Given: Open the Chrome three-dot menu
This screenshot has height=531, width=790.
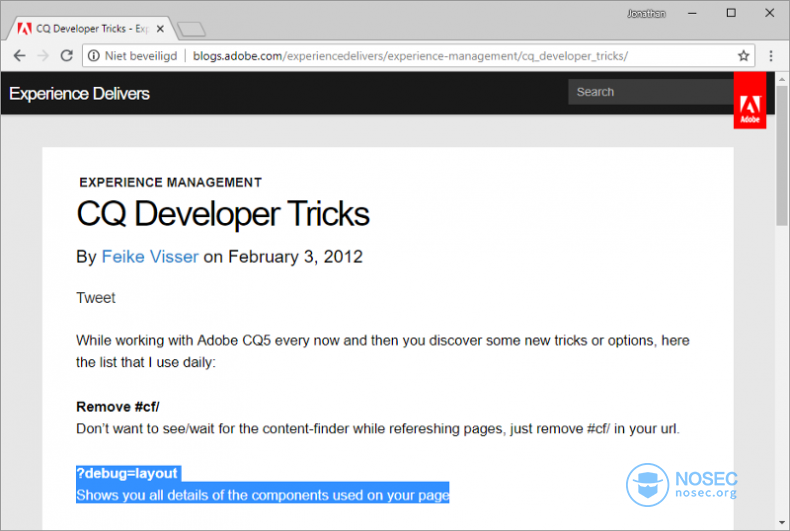Looking at the screenshot, I should click(x=771, y=56).
